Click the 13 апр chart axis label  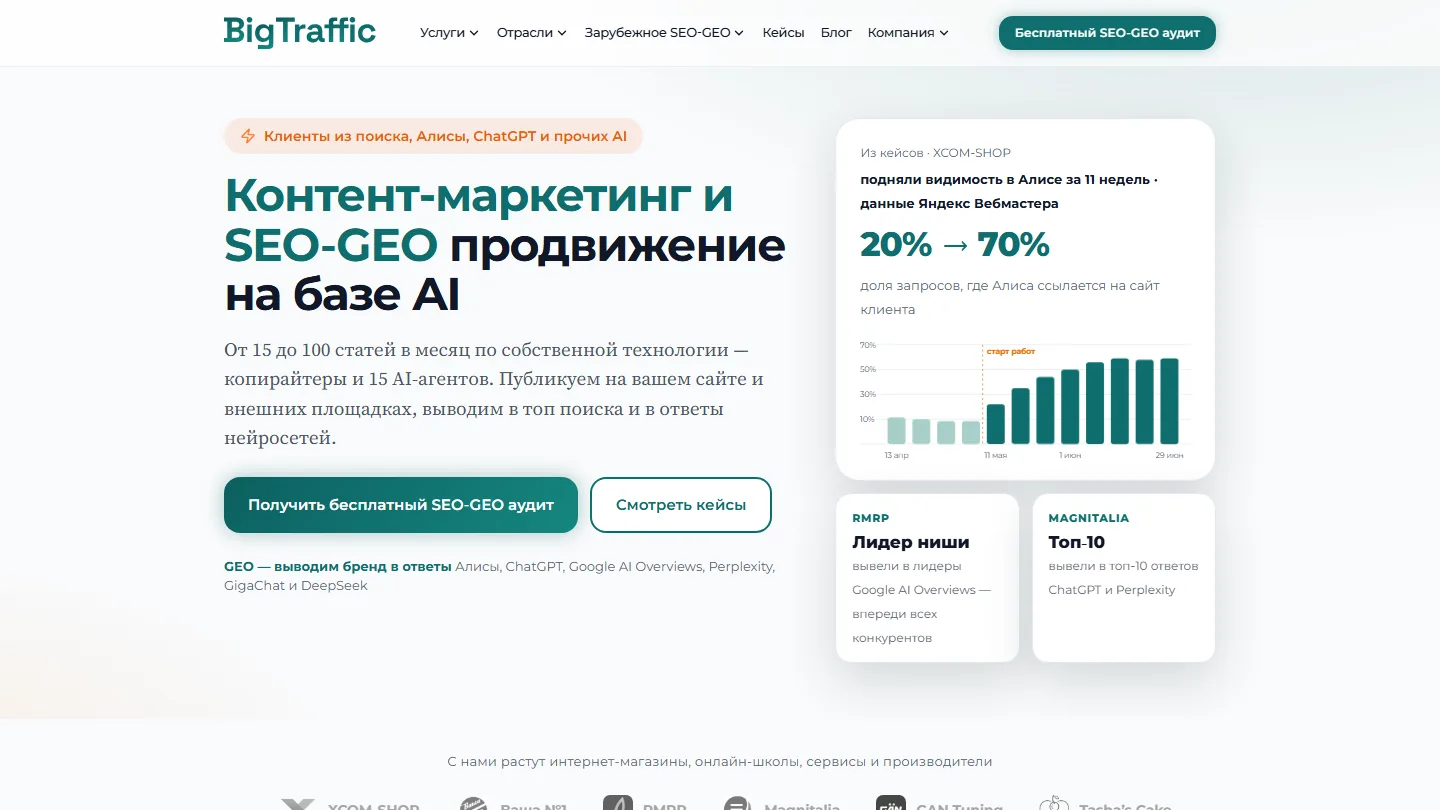[896, 455]
